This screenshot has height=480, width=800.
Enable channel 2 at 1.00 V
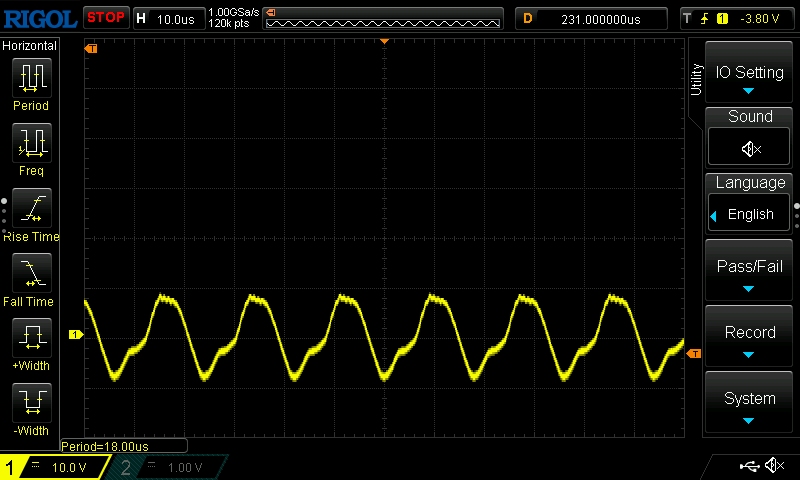165,467
